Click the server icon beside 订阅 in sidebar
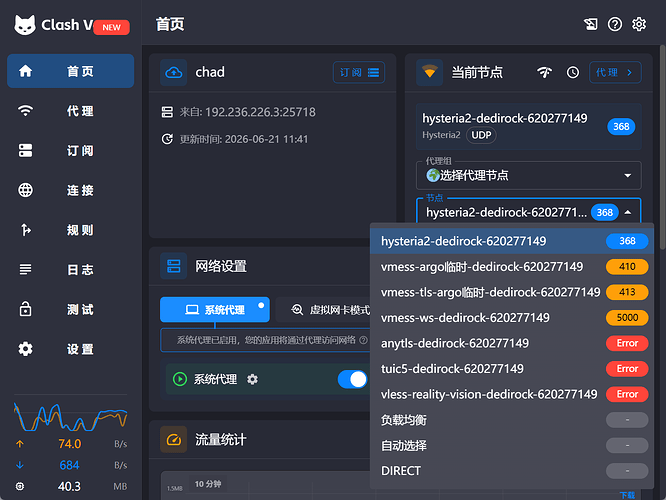 pos(25,150)
